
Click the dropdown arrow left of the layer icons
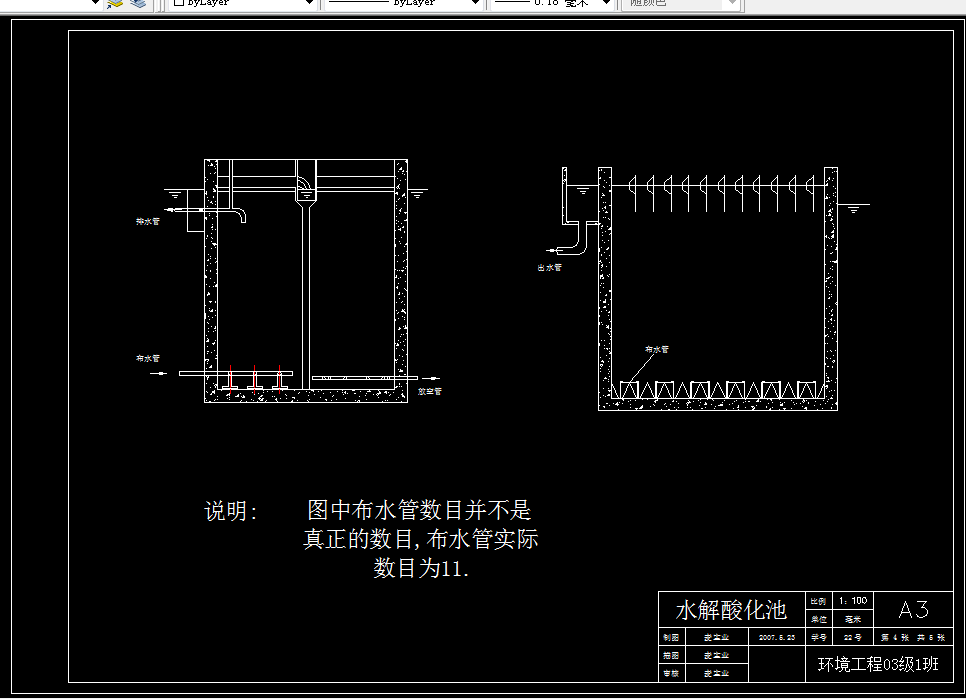[x=95, y=2]
